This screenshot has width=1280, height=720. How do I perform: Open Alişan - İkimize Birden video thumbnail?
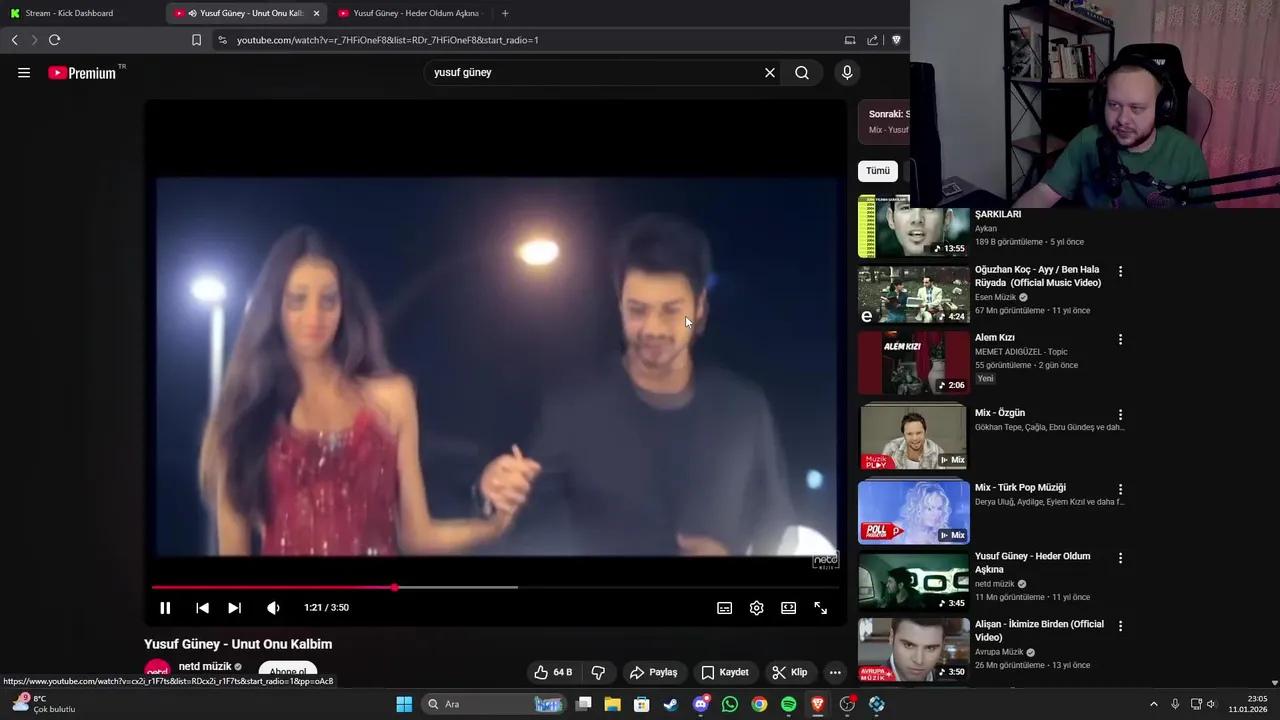pos(914,649)
